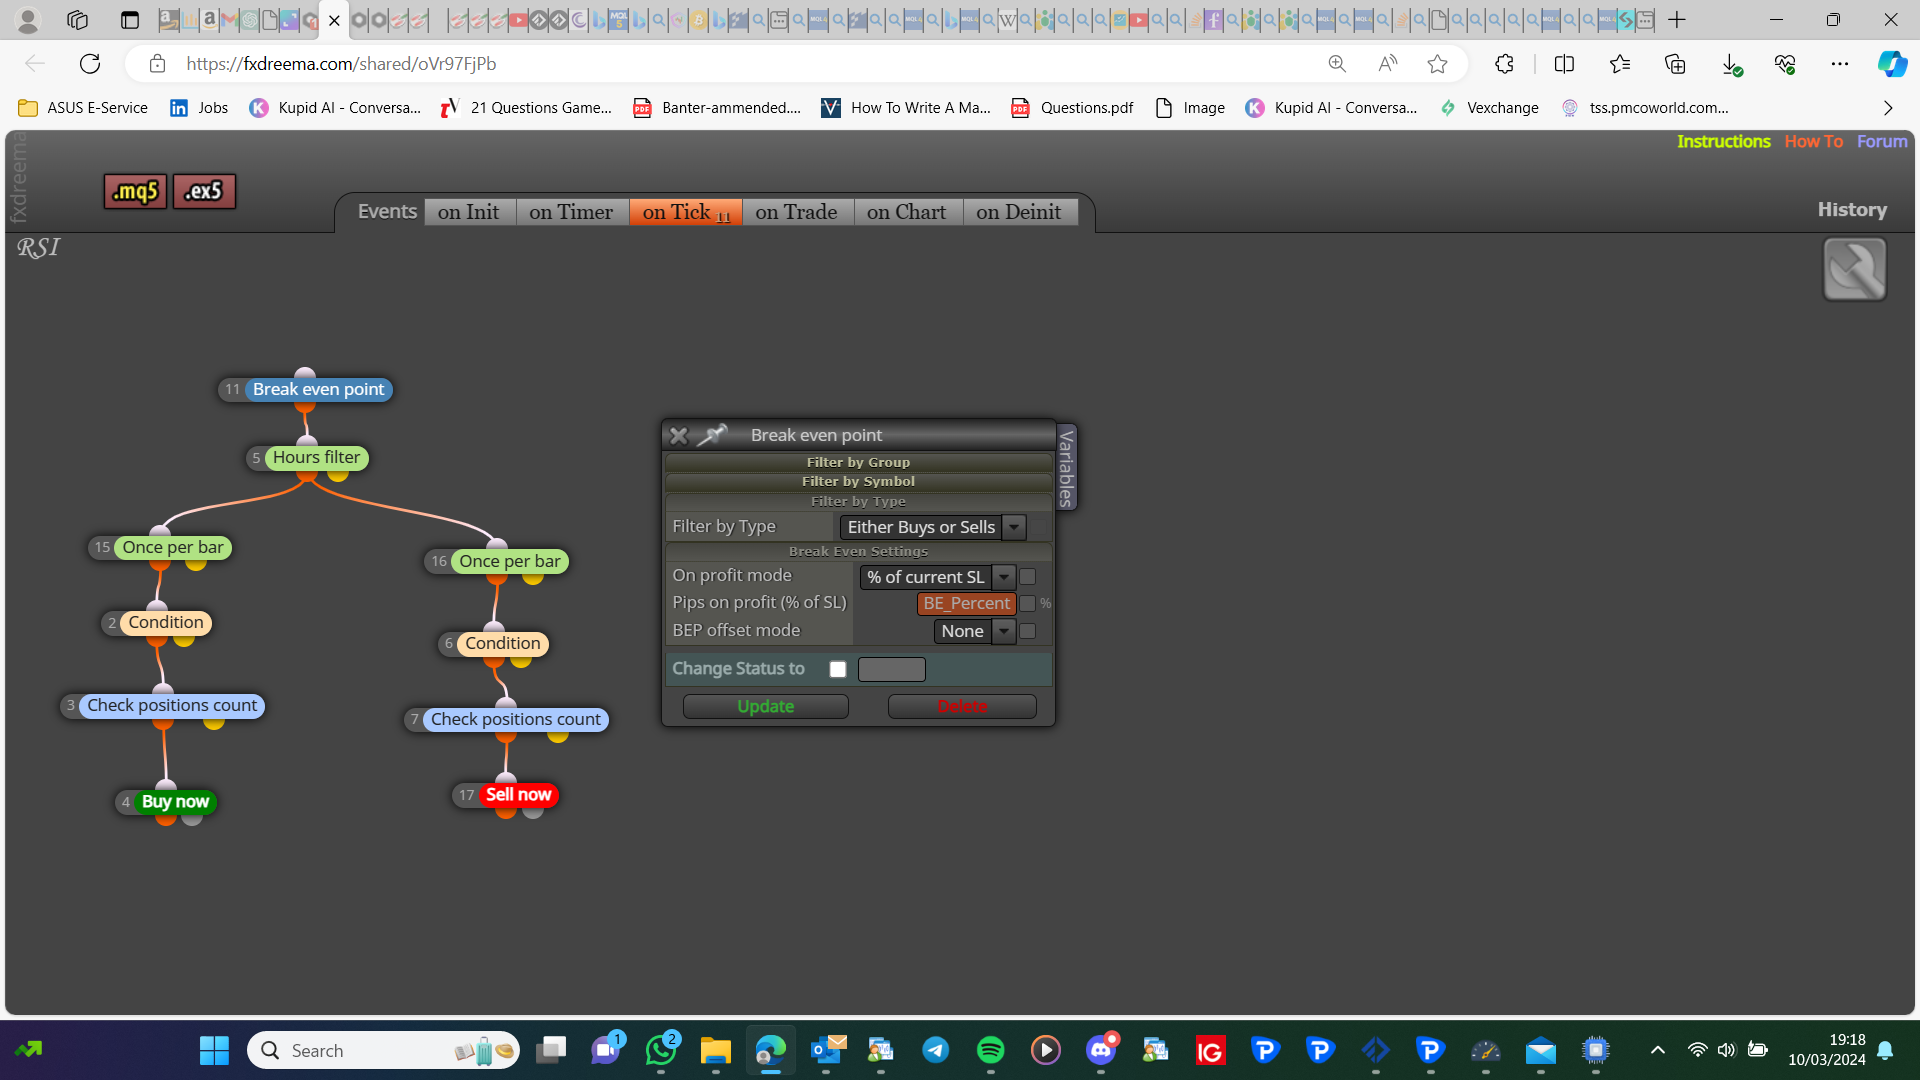Image resolution: width=1920 pixels, height=1080 pixels.
Task: Open Discord from the taskbar
Action: (x=1101, y=1050)
